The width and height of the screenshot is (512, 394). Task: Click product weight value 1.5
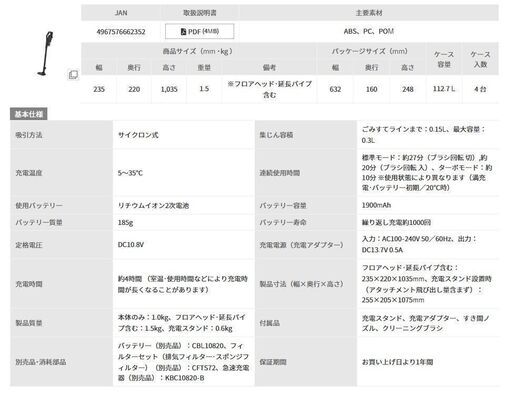point(204,89)
